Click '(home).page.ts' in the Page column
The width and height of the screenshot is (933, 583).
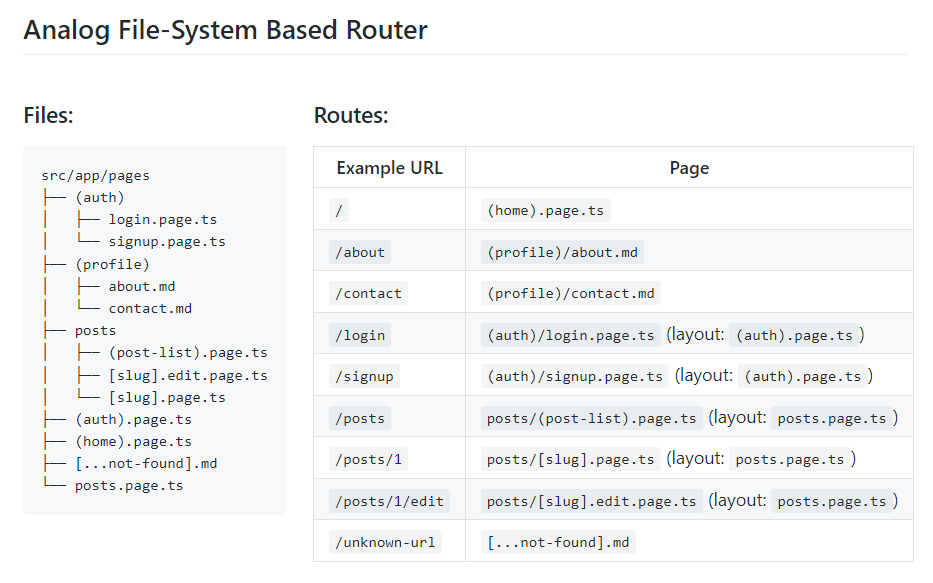tap(546, 211)
